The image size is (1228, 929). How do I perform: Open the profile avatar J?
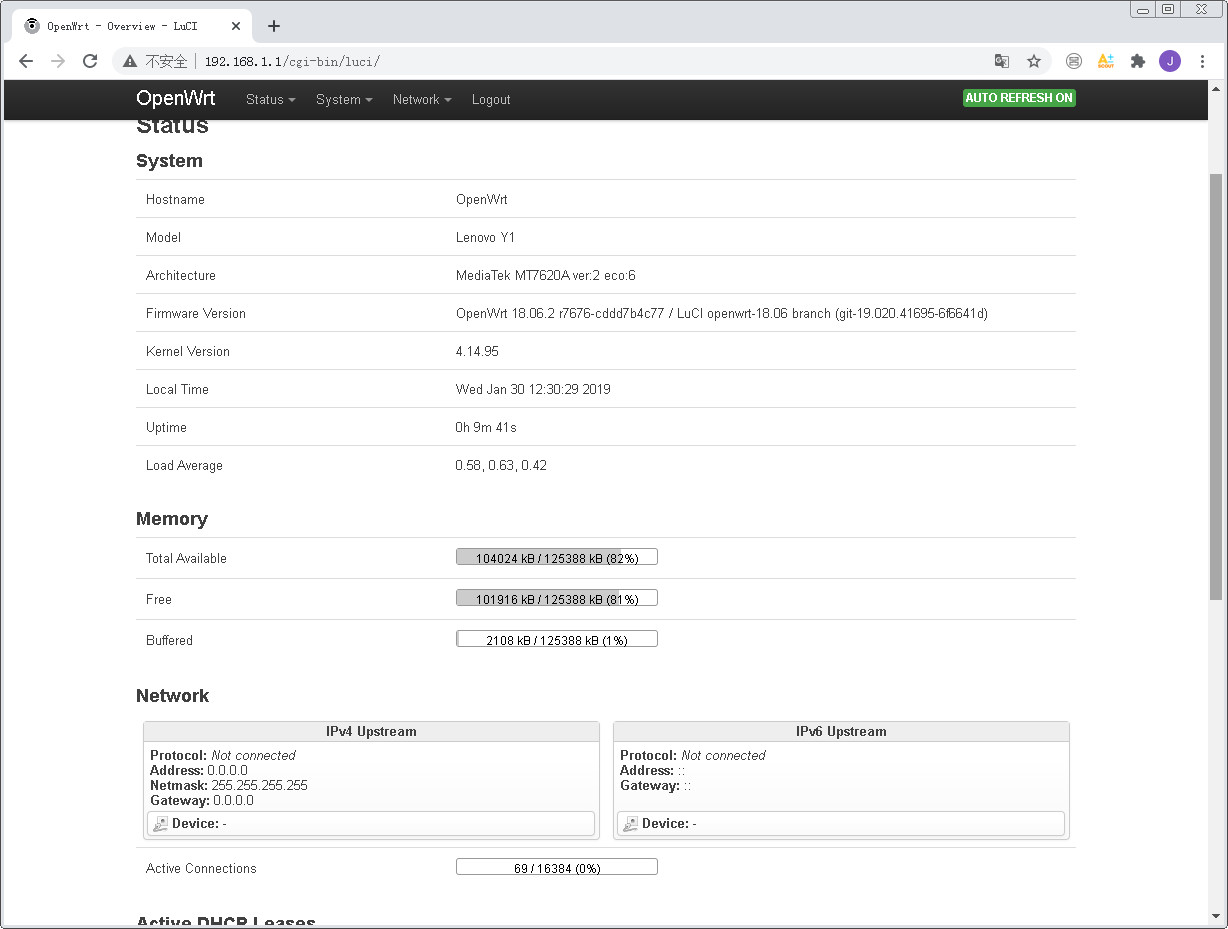1170,61
